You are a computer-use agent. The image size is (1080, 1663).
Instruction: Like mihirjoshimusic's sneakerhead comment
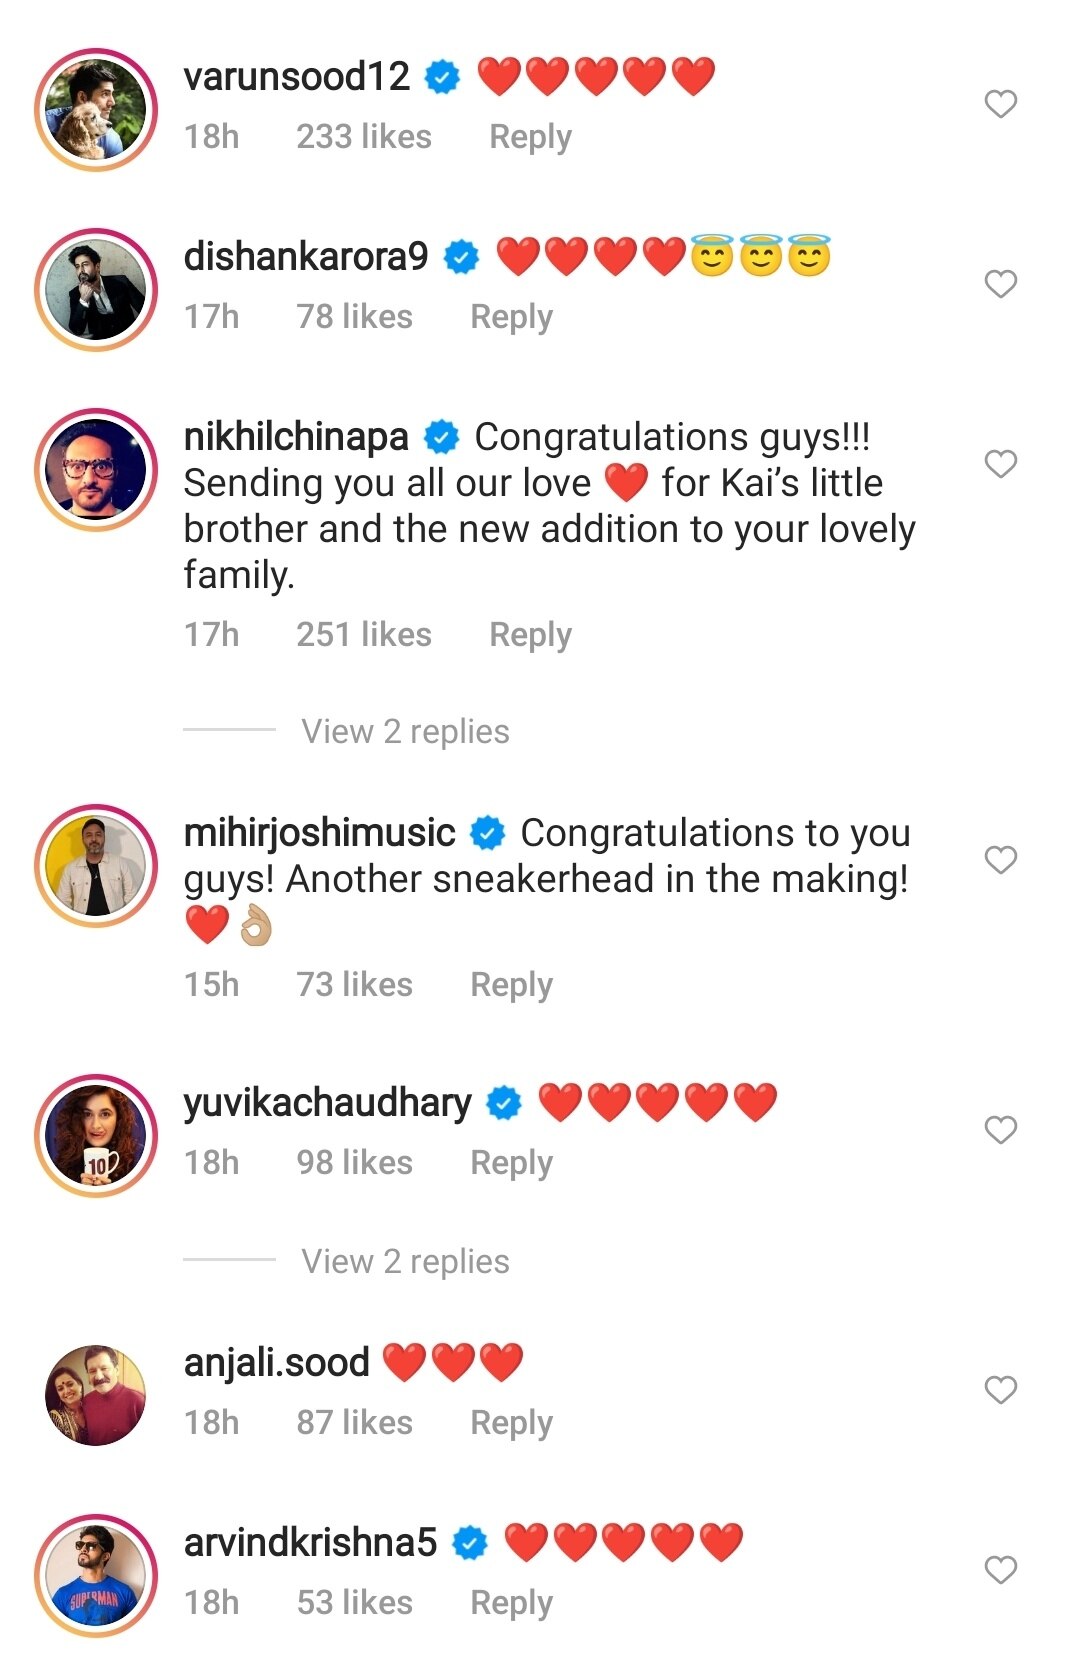click(x=1000, y=860)
